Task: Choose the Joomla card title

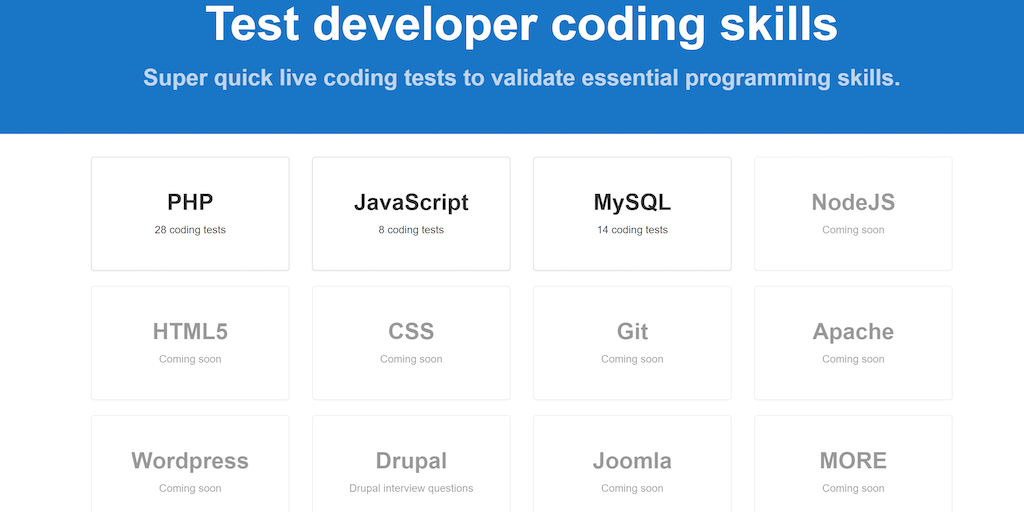Action: 632,461
